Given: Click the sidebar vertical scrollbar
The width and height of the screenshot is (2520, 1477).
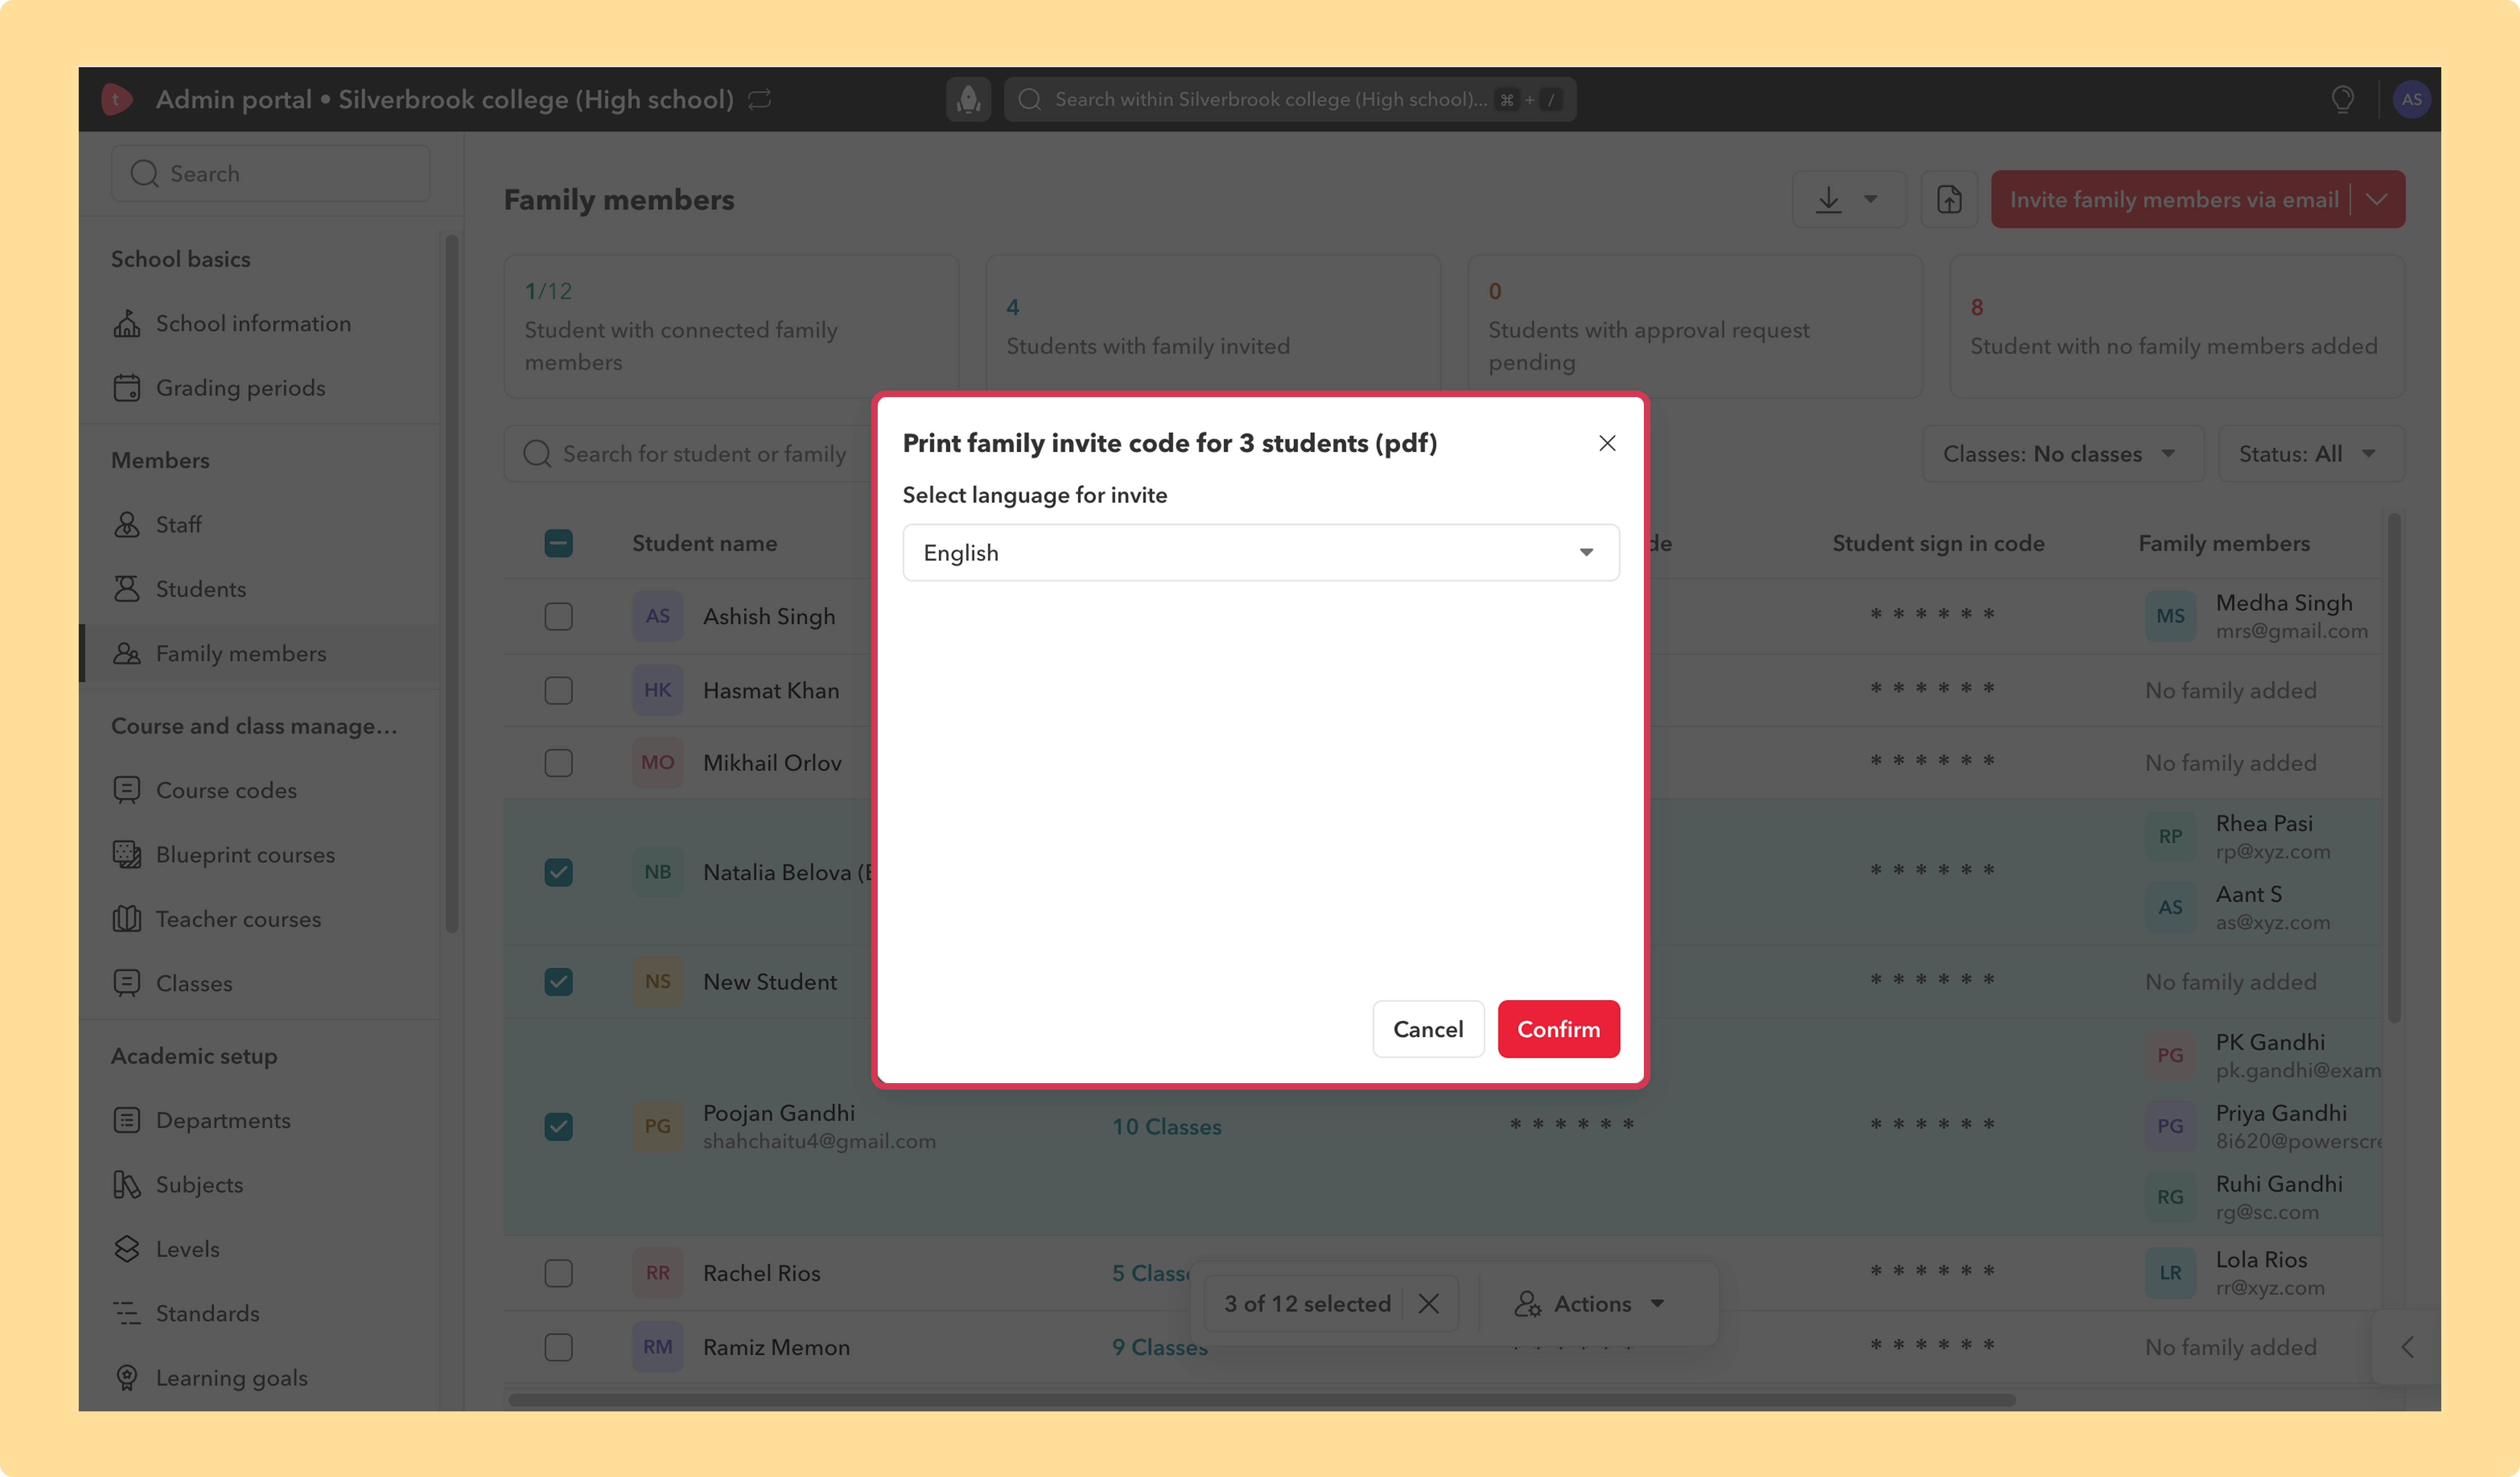Looking at the screenshot, I should tap(451, 583).
